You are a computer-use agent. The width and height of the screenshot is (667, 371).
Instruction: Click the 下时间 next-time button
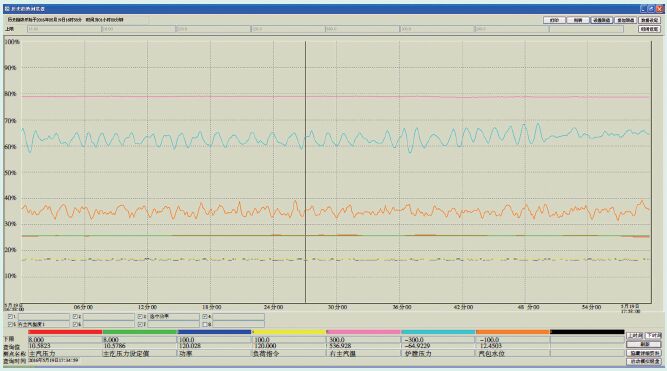[x=654, y=336]
